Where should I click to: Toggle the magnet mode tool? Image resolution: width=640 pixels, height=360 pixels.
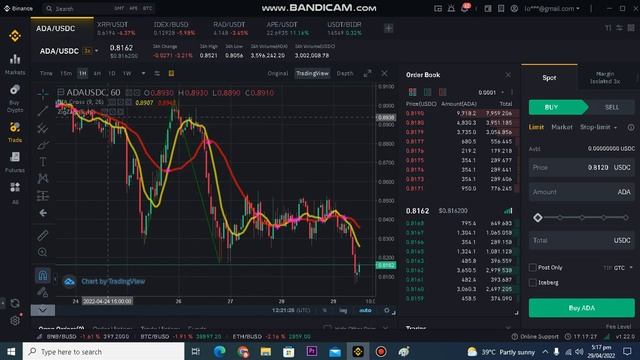click(43, 275)
